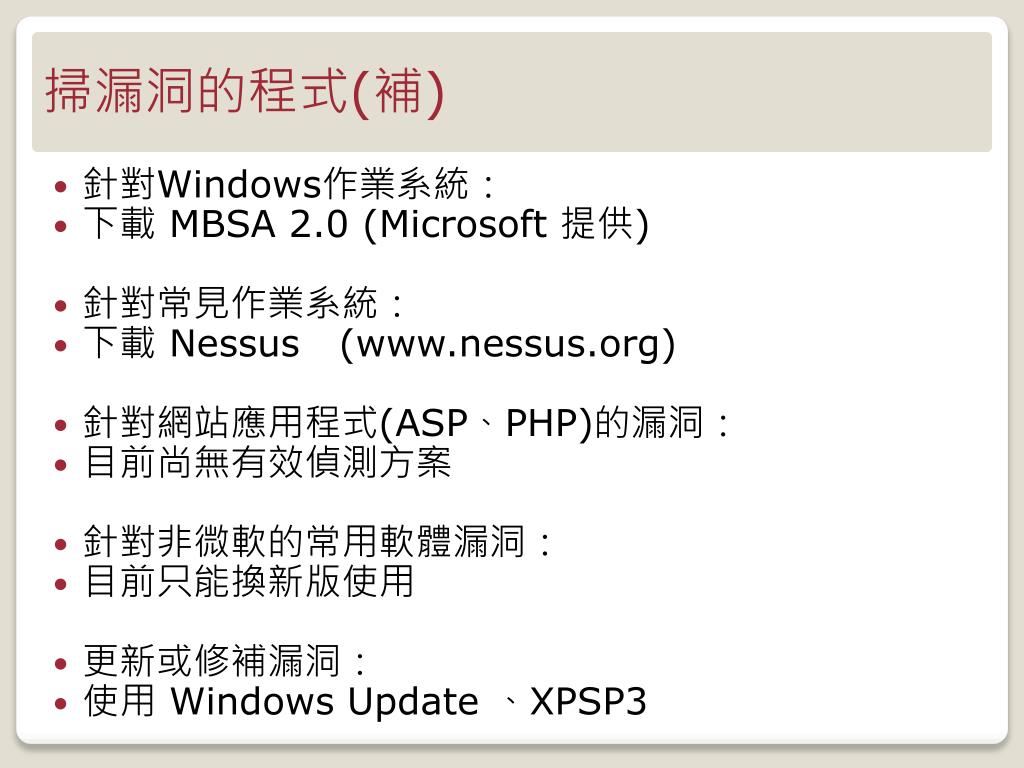Select the ASP、PHP web application line
Viewport: 1024px width, 768px height.
point(406,423)
